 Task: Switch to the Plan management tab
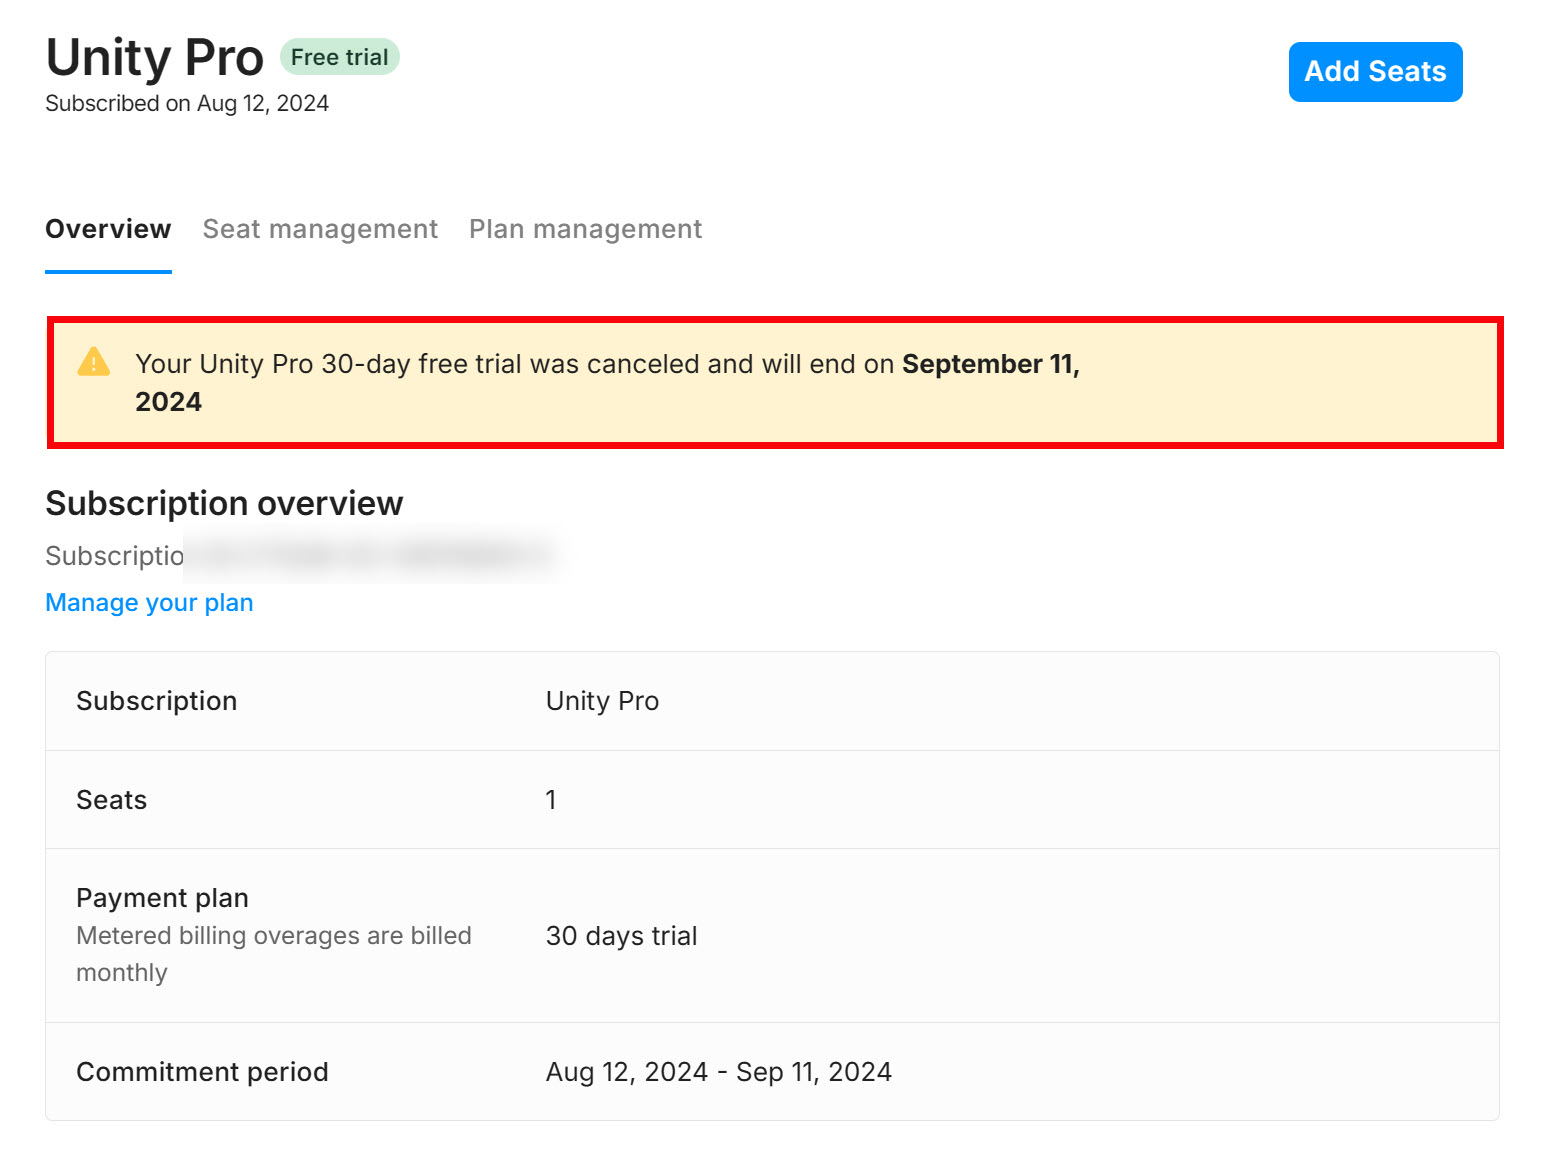pyautogui.click(x=585, y=229)
